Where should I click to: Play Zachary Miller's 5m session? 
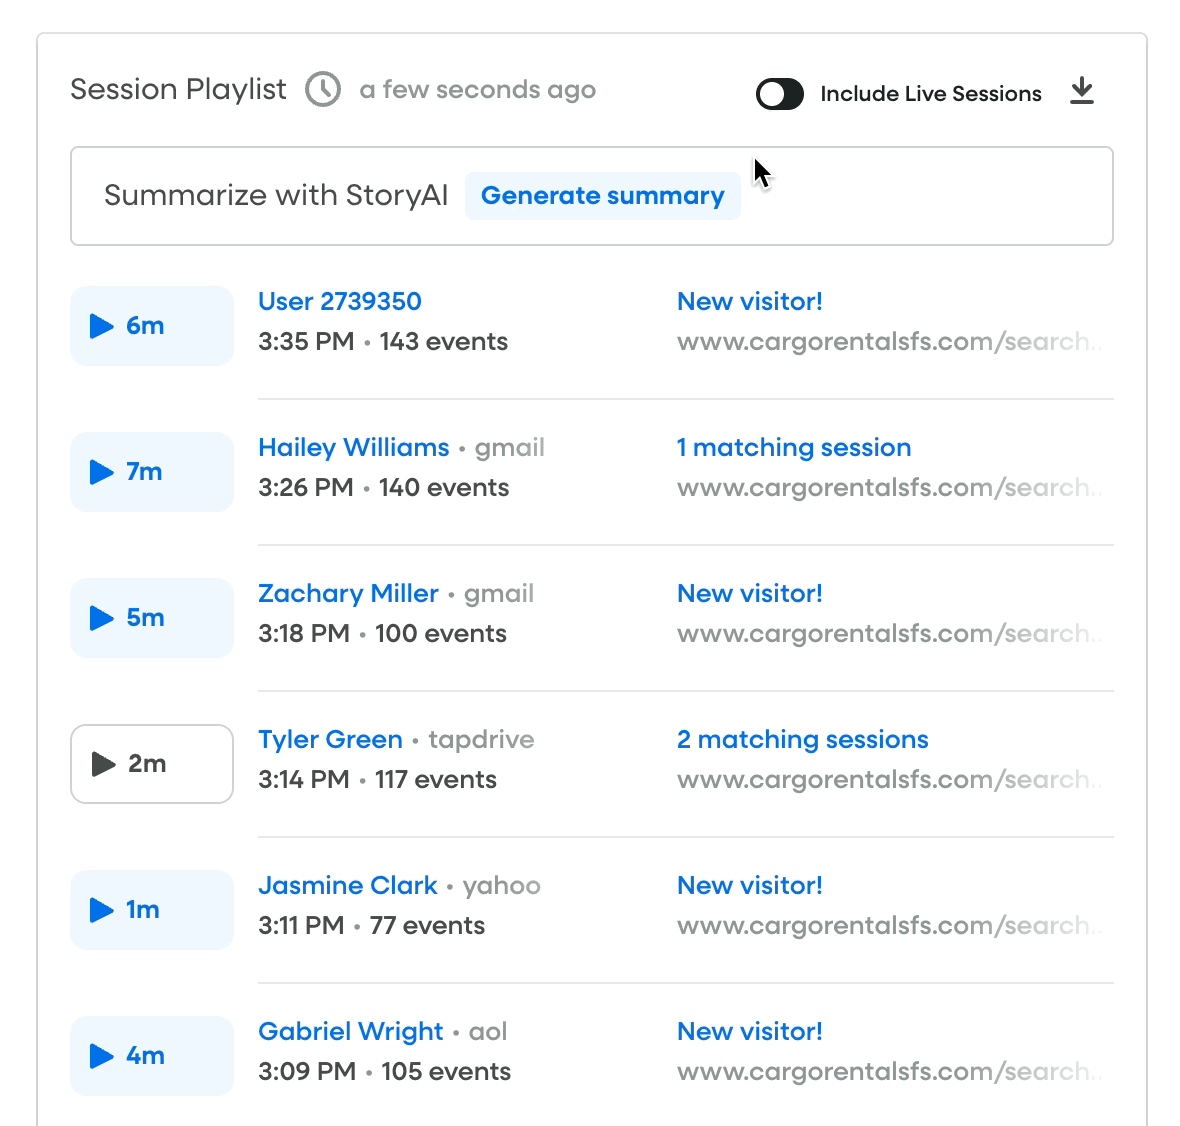[152, 618]
